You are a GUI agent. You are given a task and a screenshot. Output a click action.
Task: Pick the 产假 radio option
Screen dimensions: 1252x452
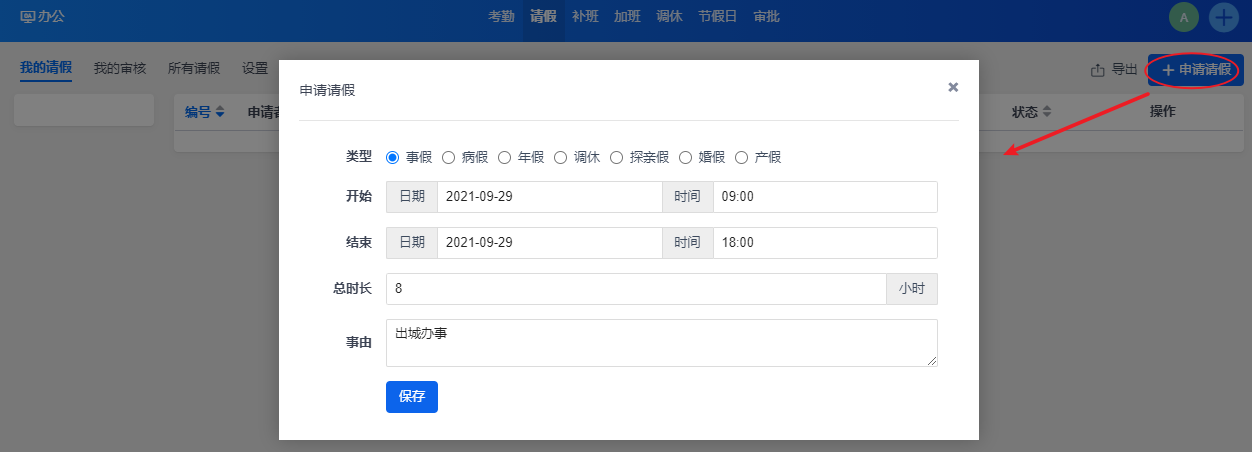[741, 157]
